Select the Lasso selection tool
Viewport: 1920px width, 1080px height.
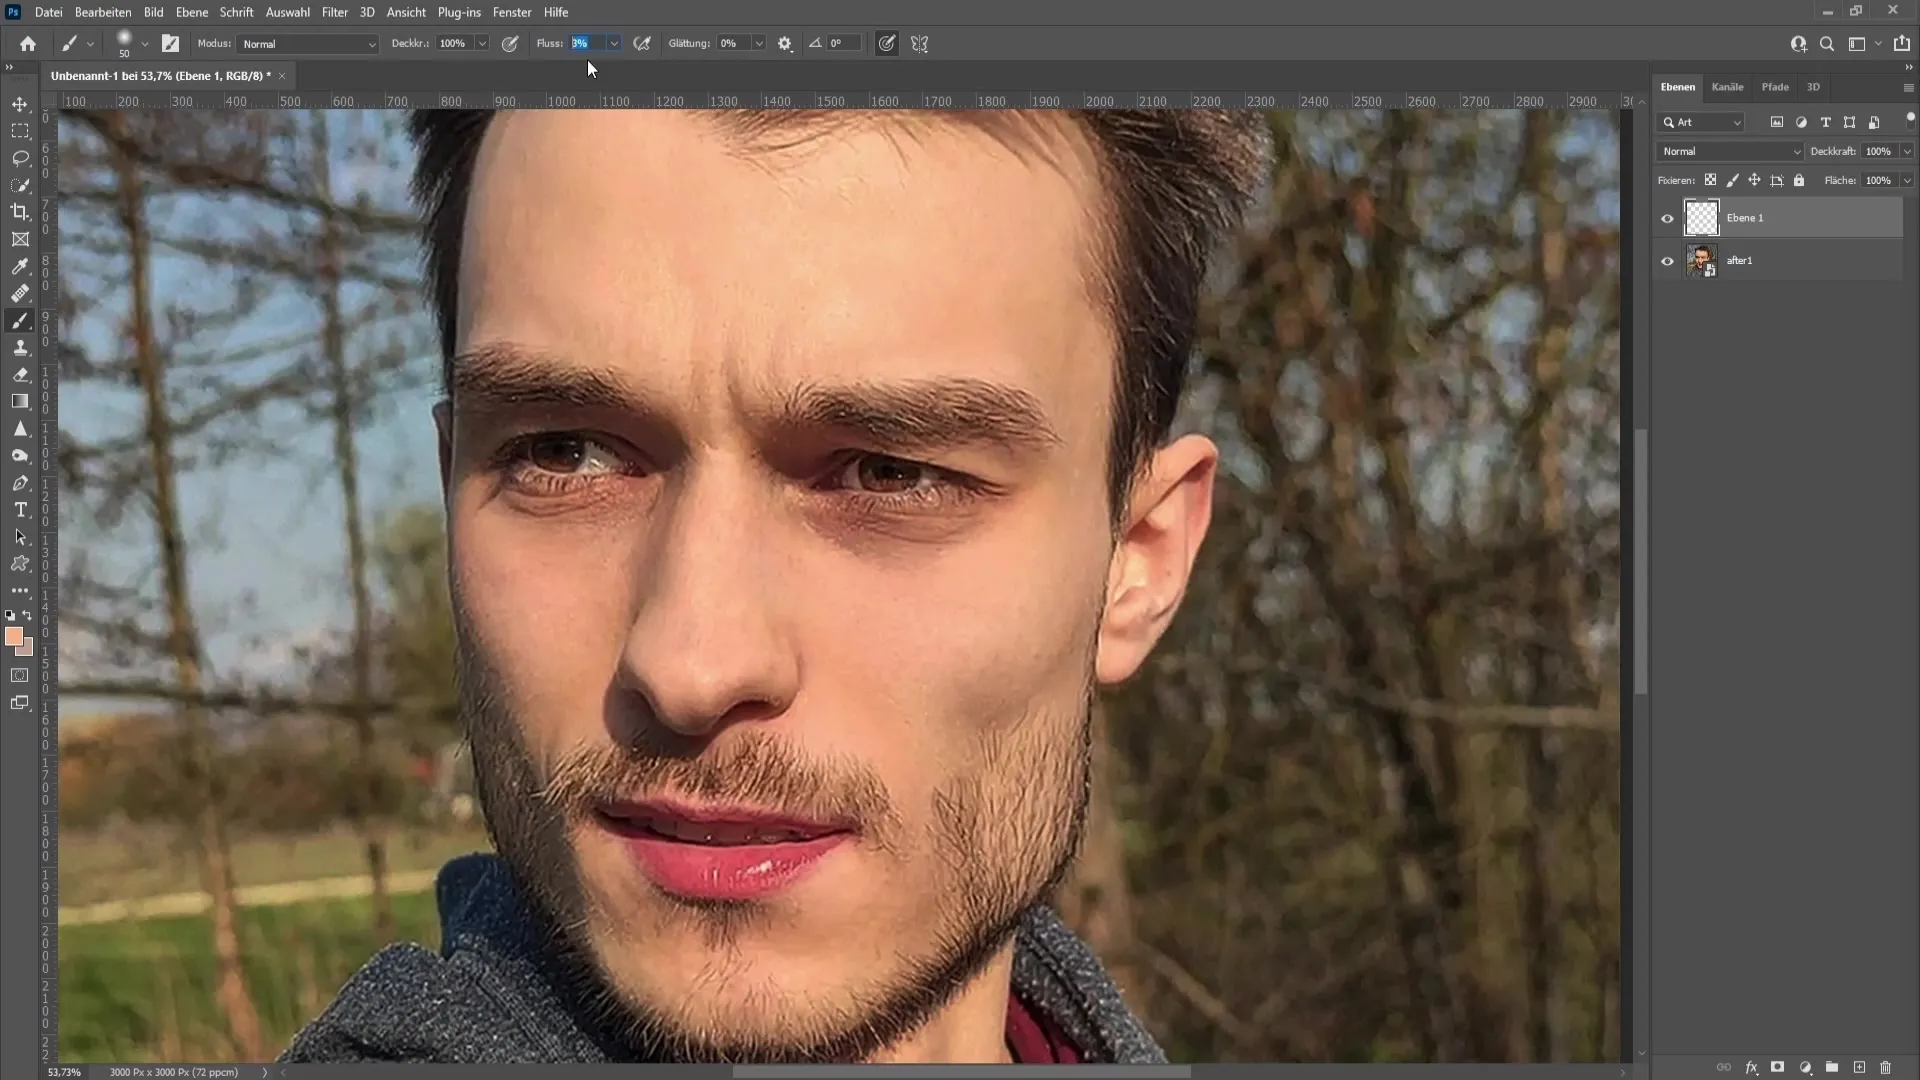(20, 157)
